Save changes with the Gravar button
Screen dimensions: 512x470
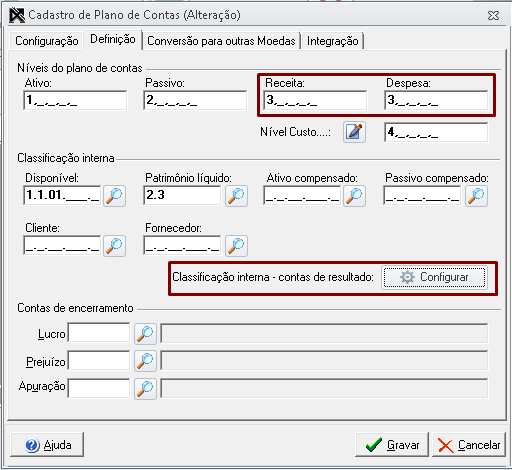(x=392, y=445)
